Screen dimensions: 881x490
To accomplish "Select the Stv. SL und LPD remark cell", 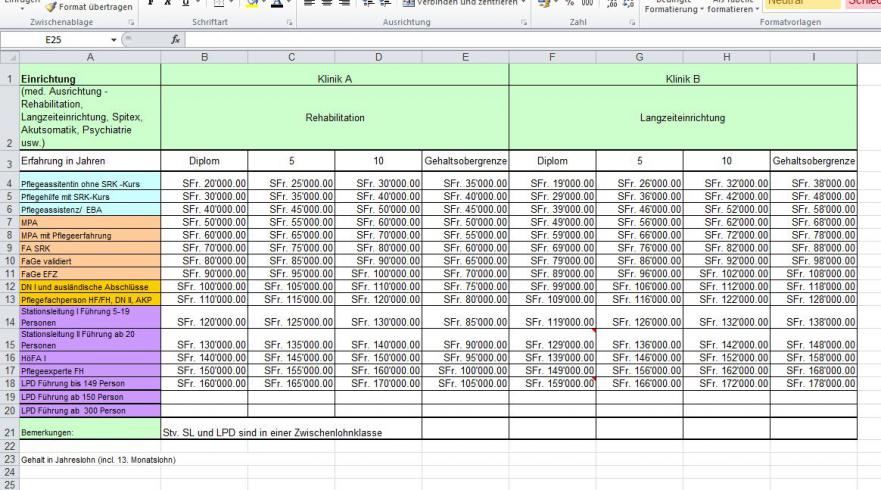I will [x=291, y=429].
